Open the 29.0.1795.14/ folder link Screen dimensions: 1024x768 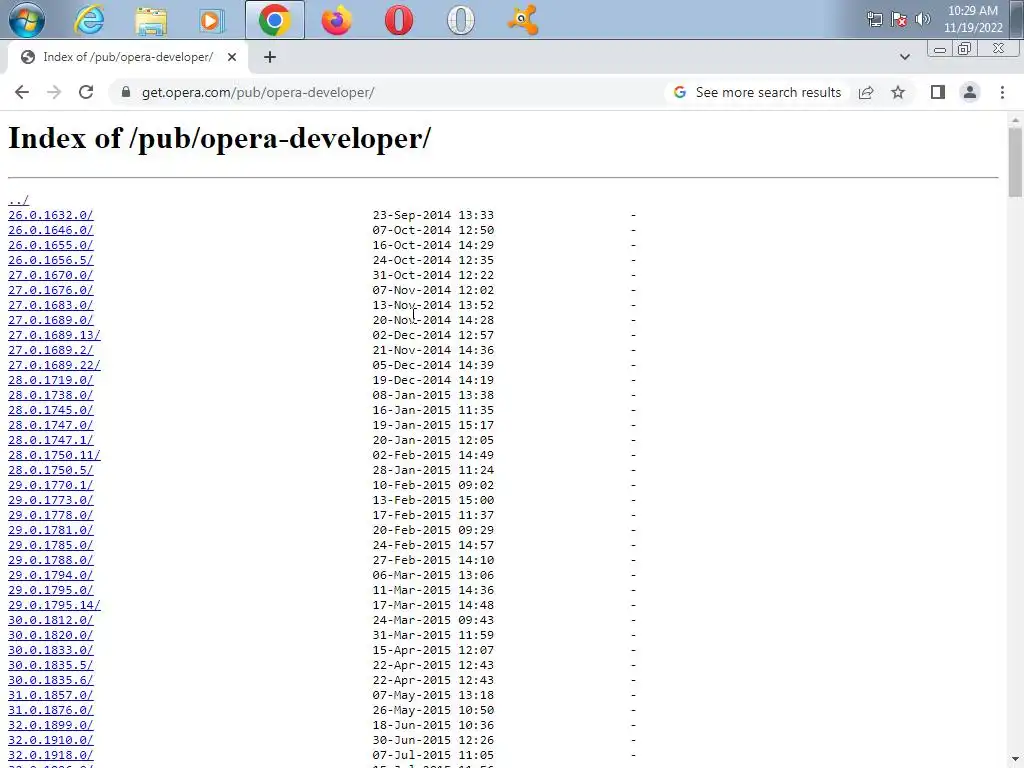[54, 605]
